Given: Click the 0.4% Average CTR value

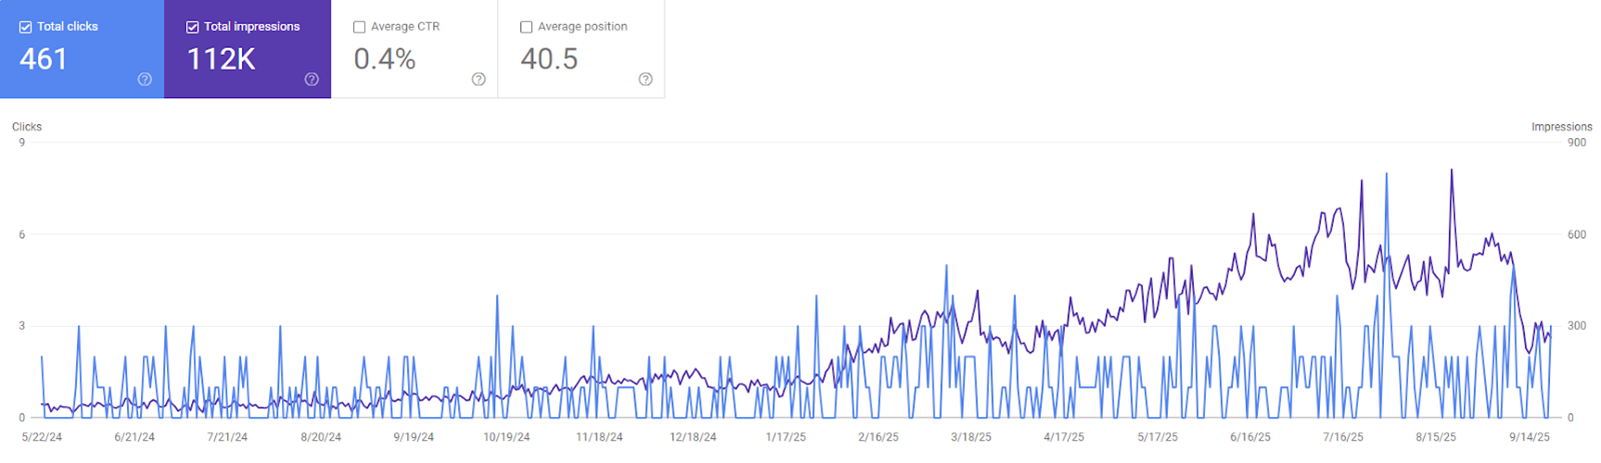Looking at the screenshot, I should coord(385,59).
